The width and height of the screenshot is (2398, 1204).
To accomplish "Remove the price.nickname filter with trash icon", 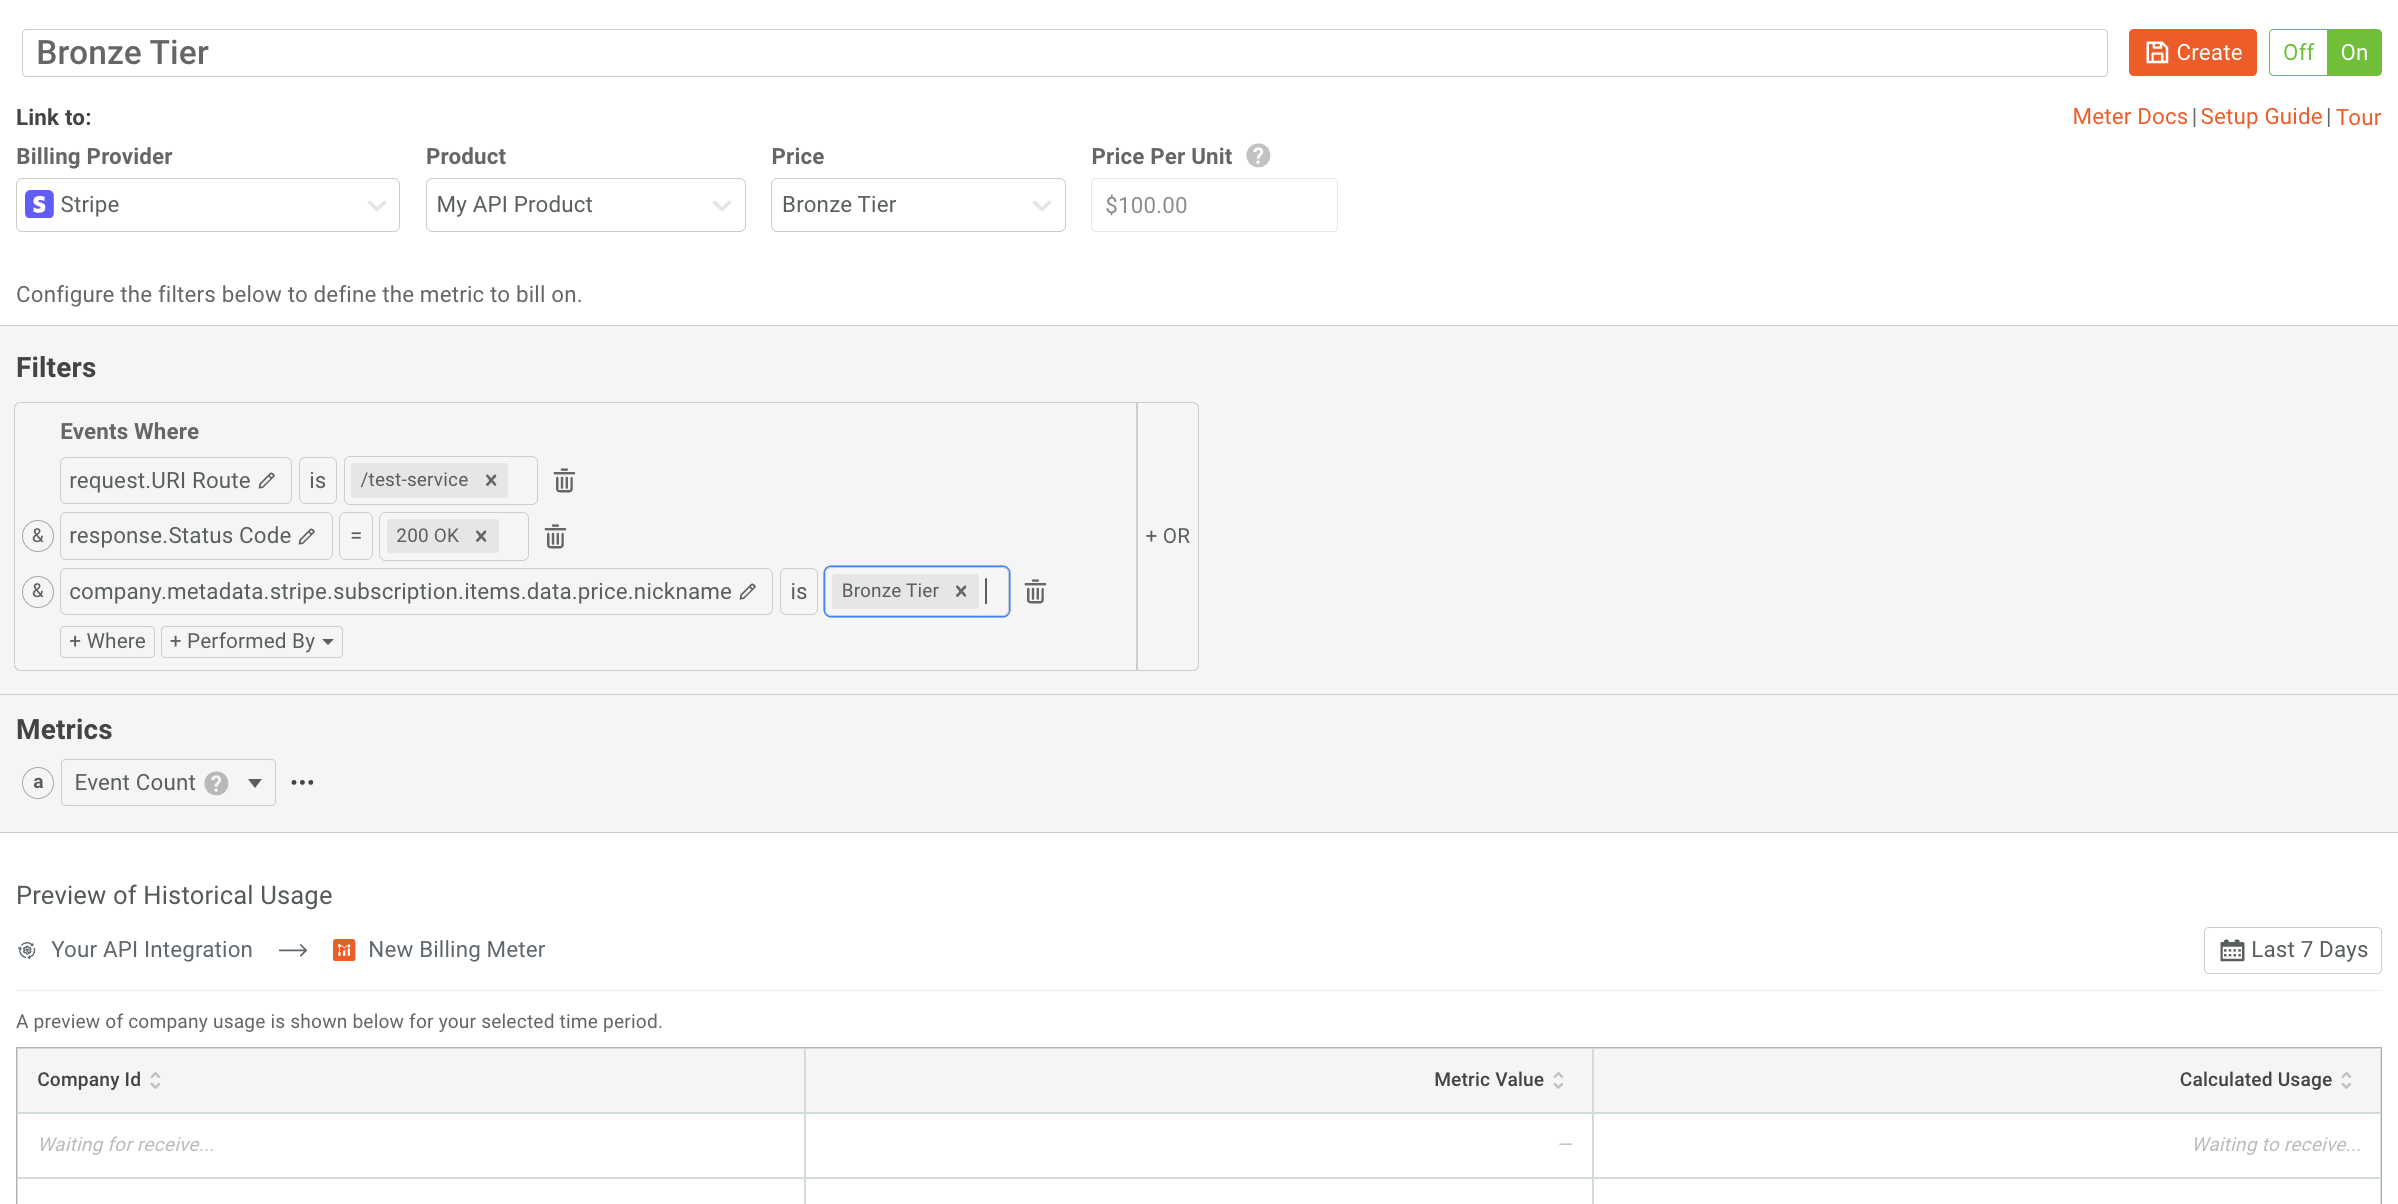I will click(1035, 592).
